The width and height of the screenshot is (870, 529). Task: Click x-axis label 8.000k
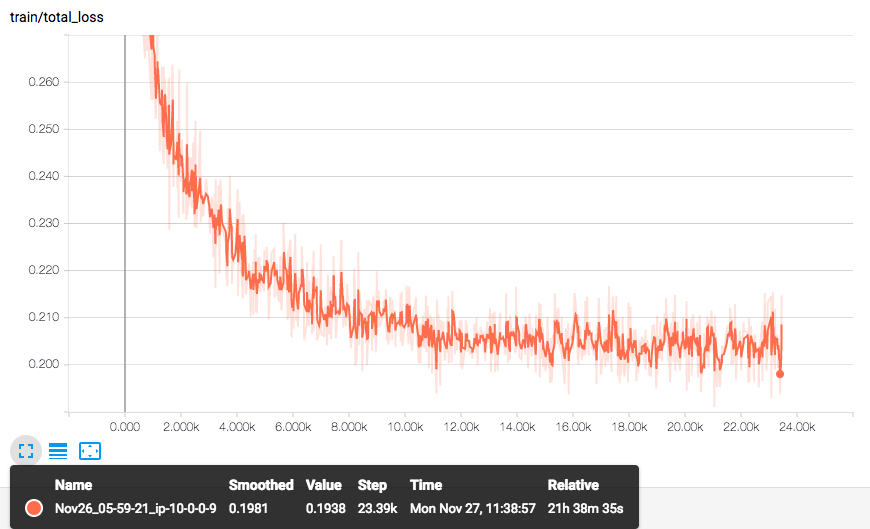point(349,427)
